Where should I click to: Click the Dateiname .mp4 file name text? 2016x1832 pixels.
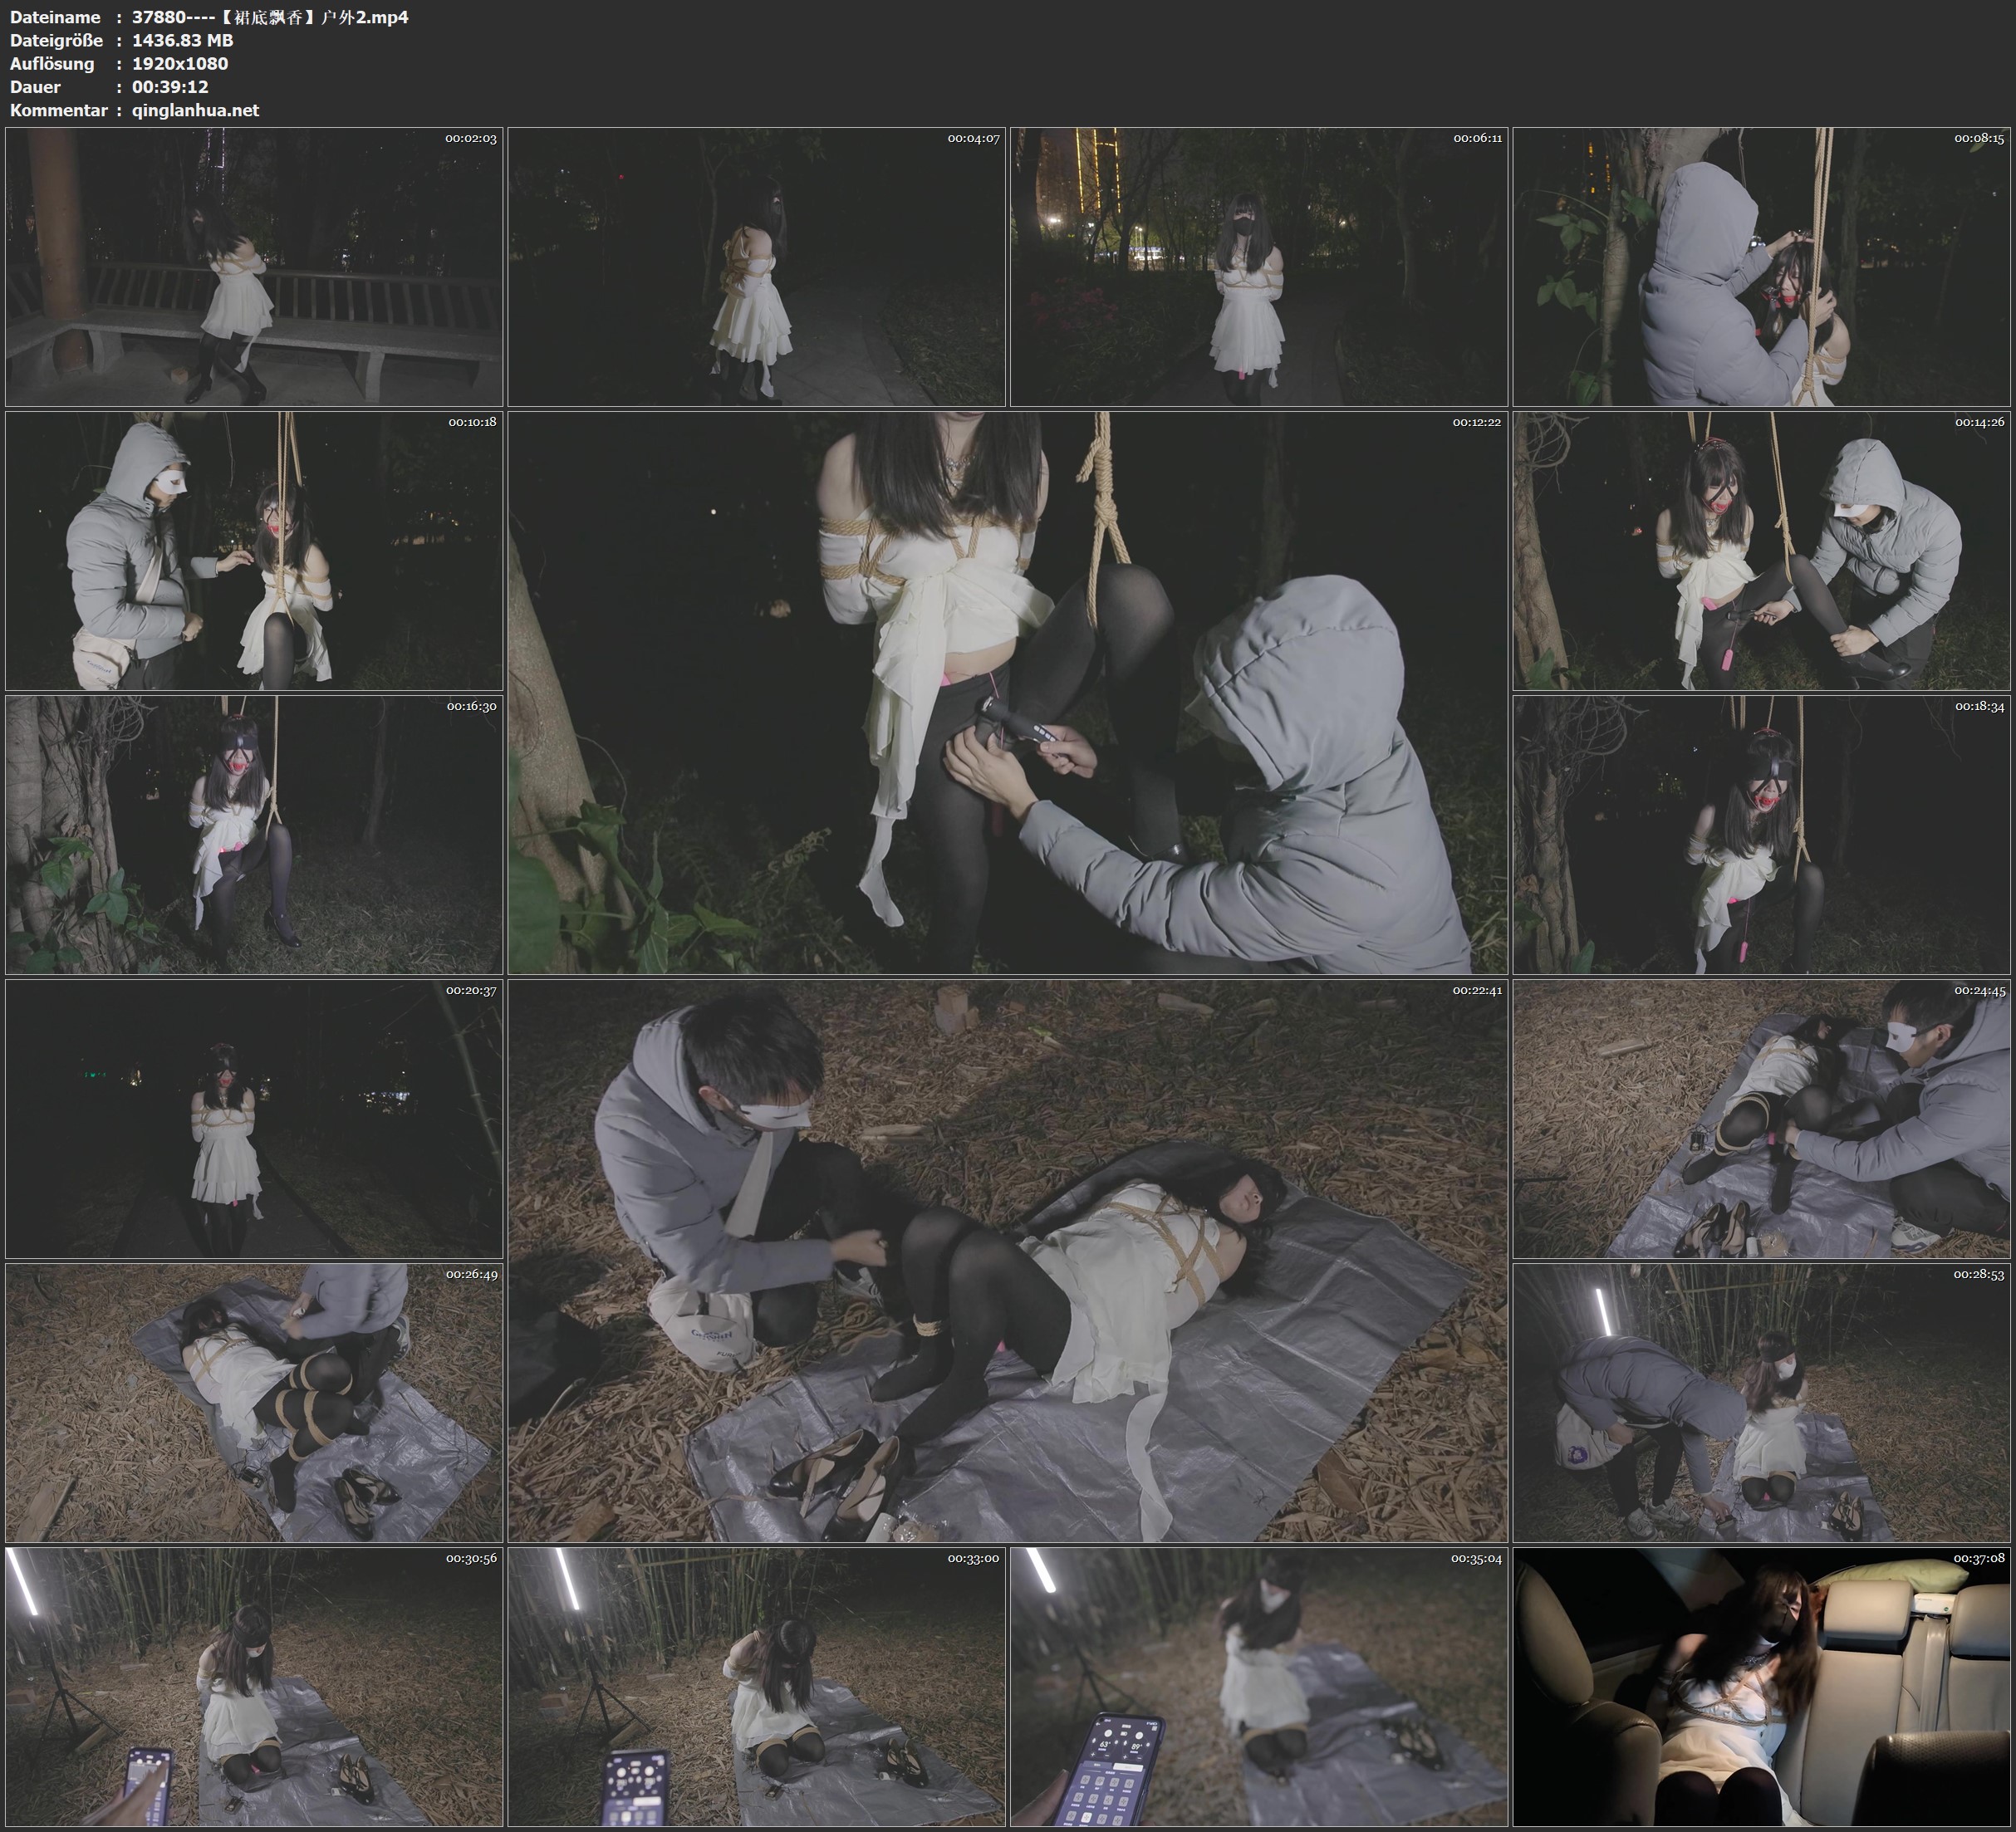click(x=270, y=17)
